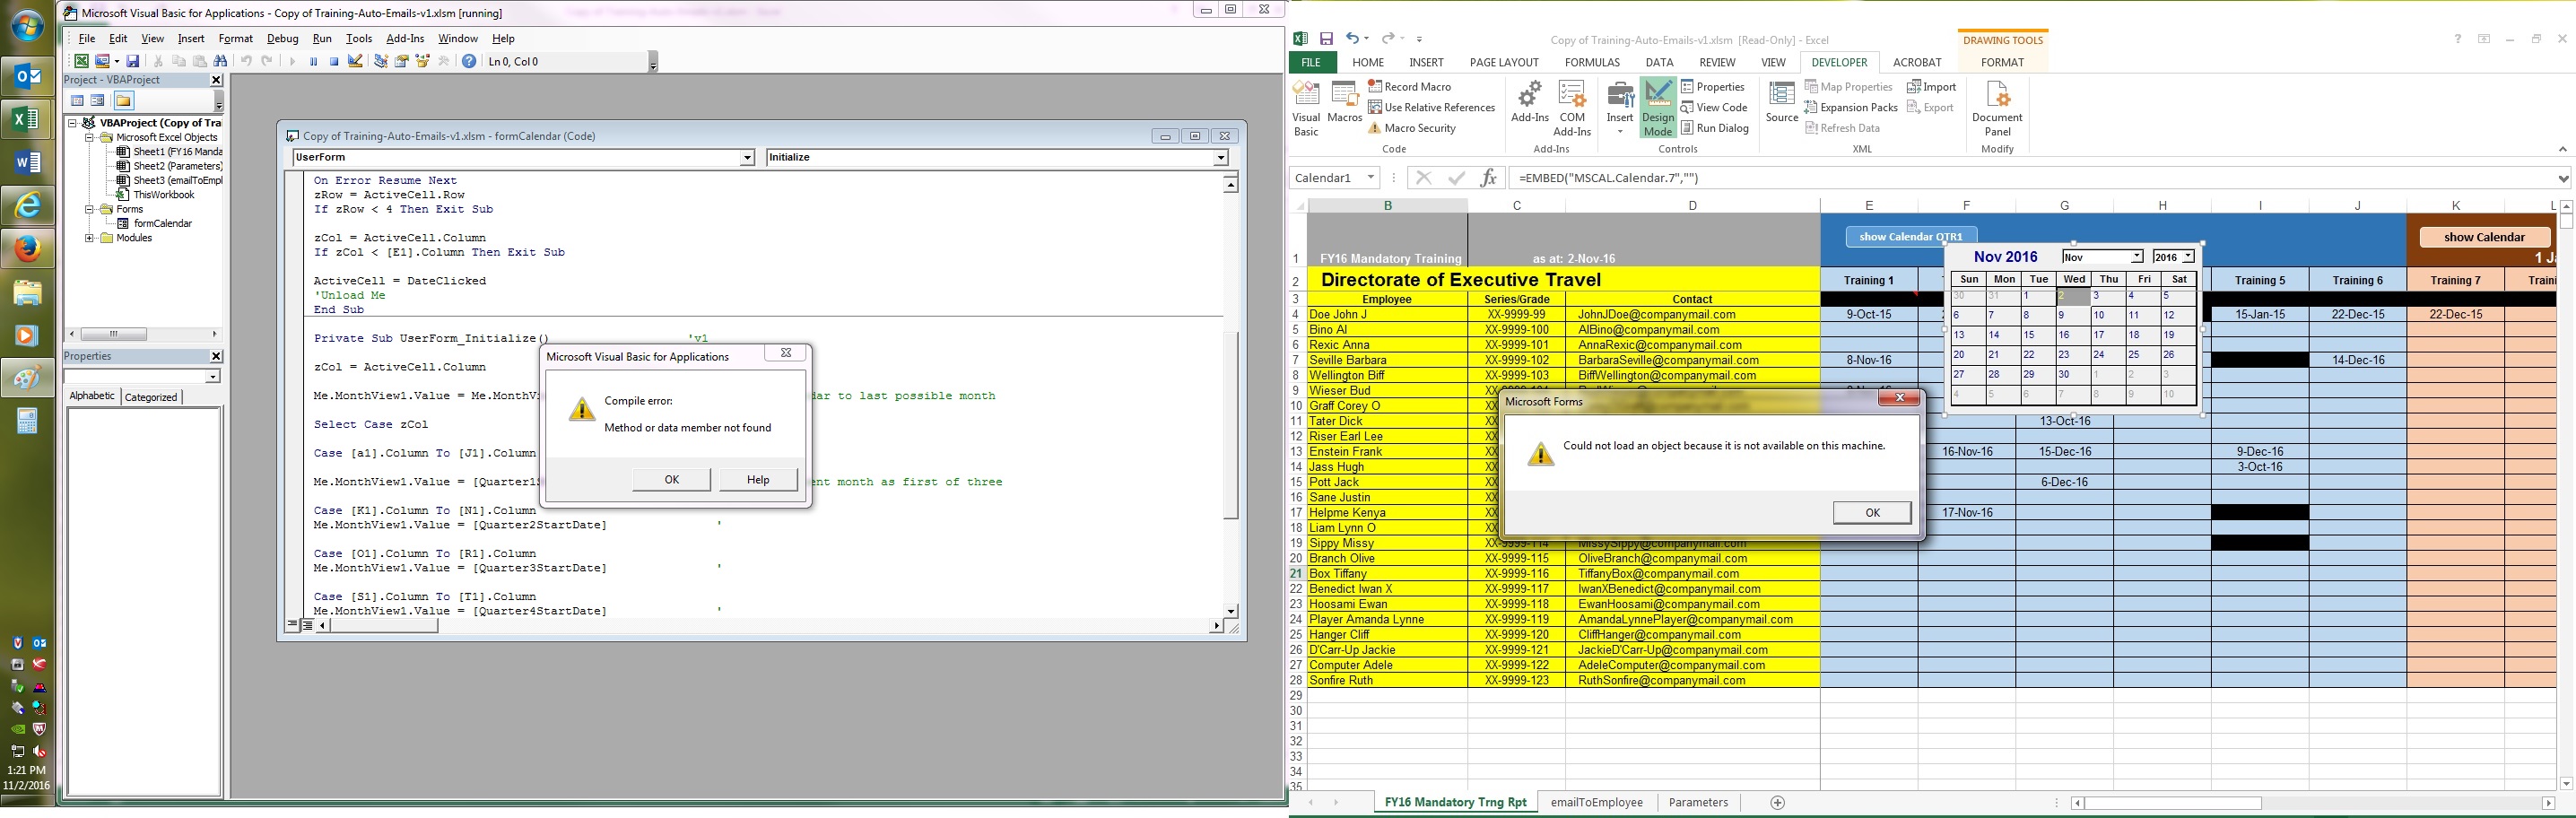This screenshot has width=2576, height=818.
Task: Click OK on the Microsoft Forms dialog
Action: pyautogui.click(x=1871, y=513)
